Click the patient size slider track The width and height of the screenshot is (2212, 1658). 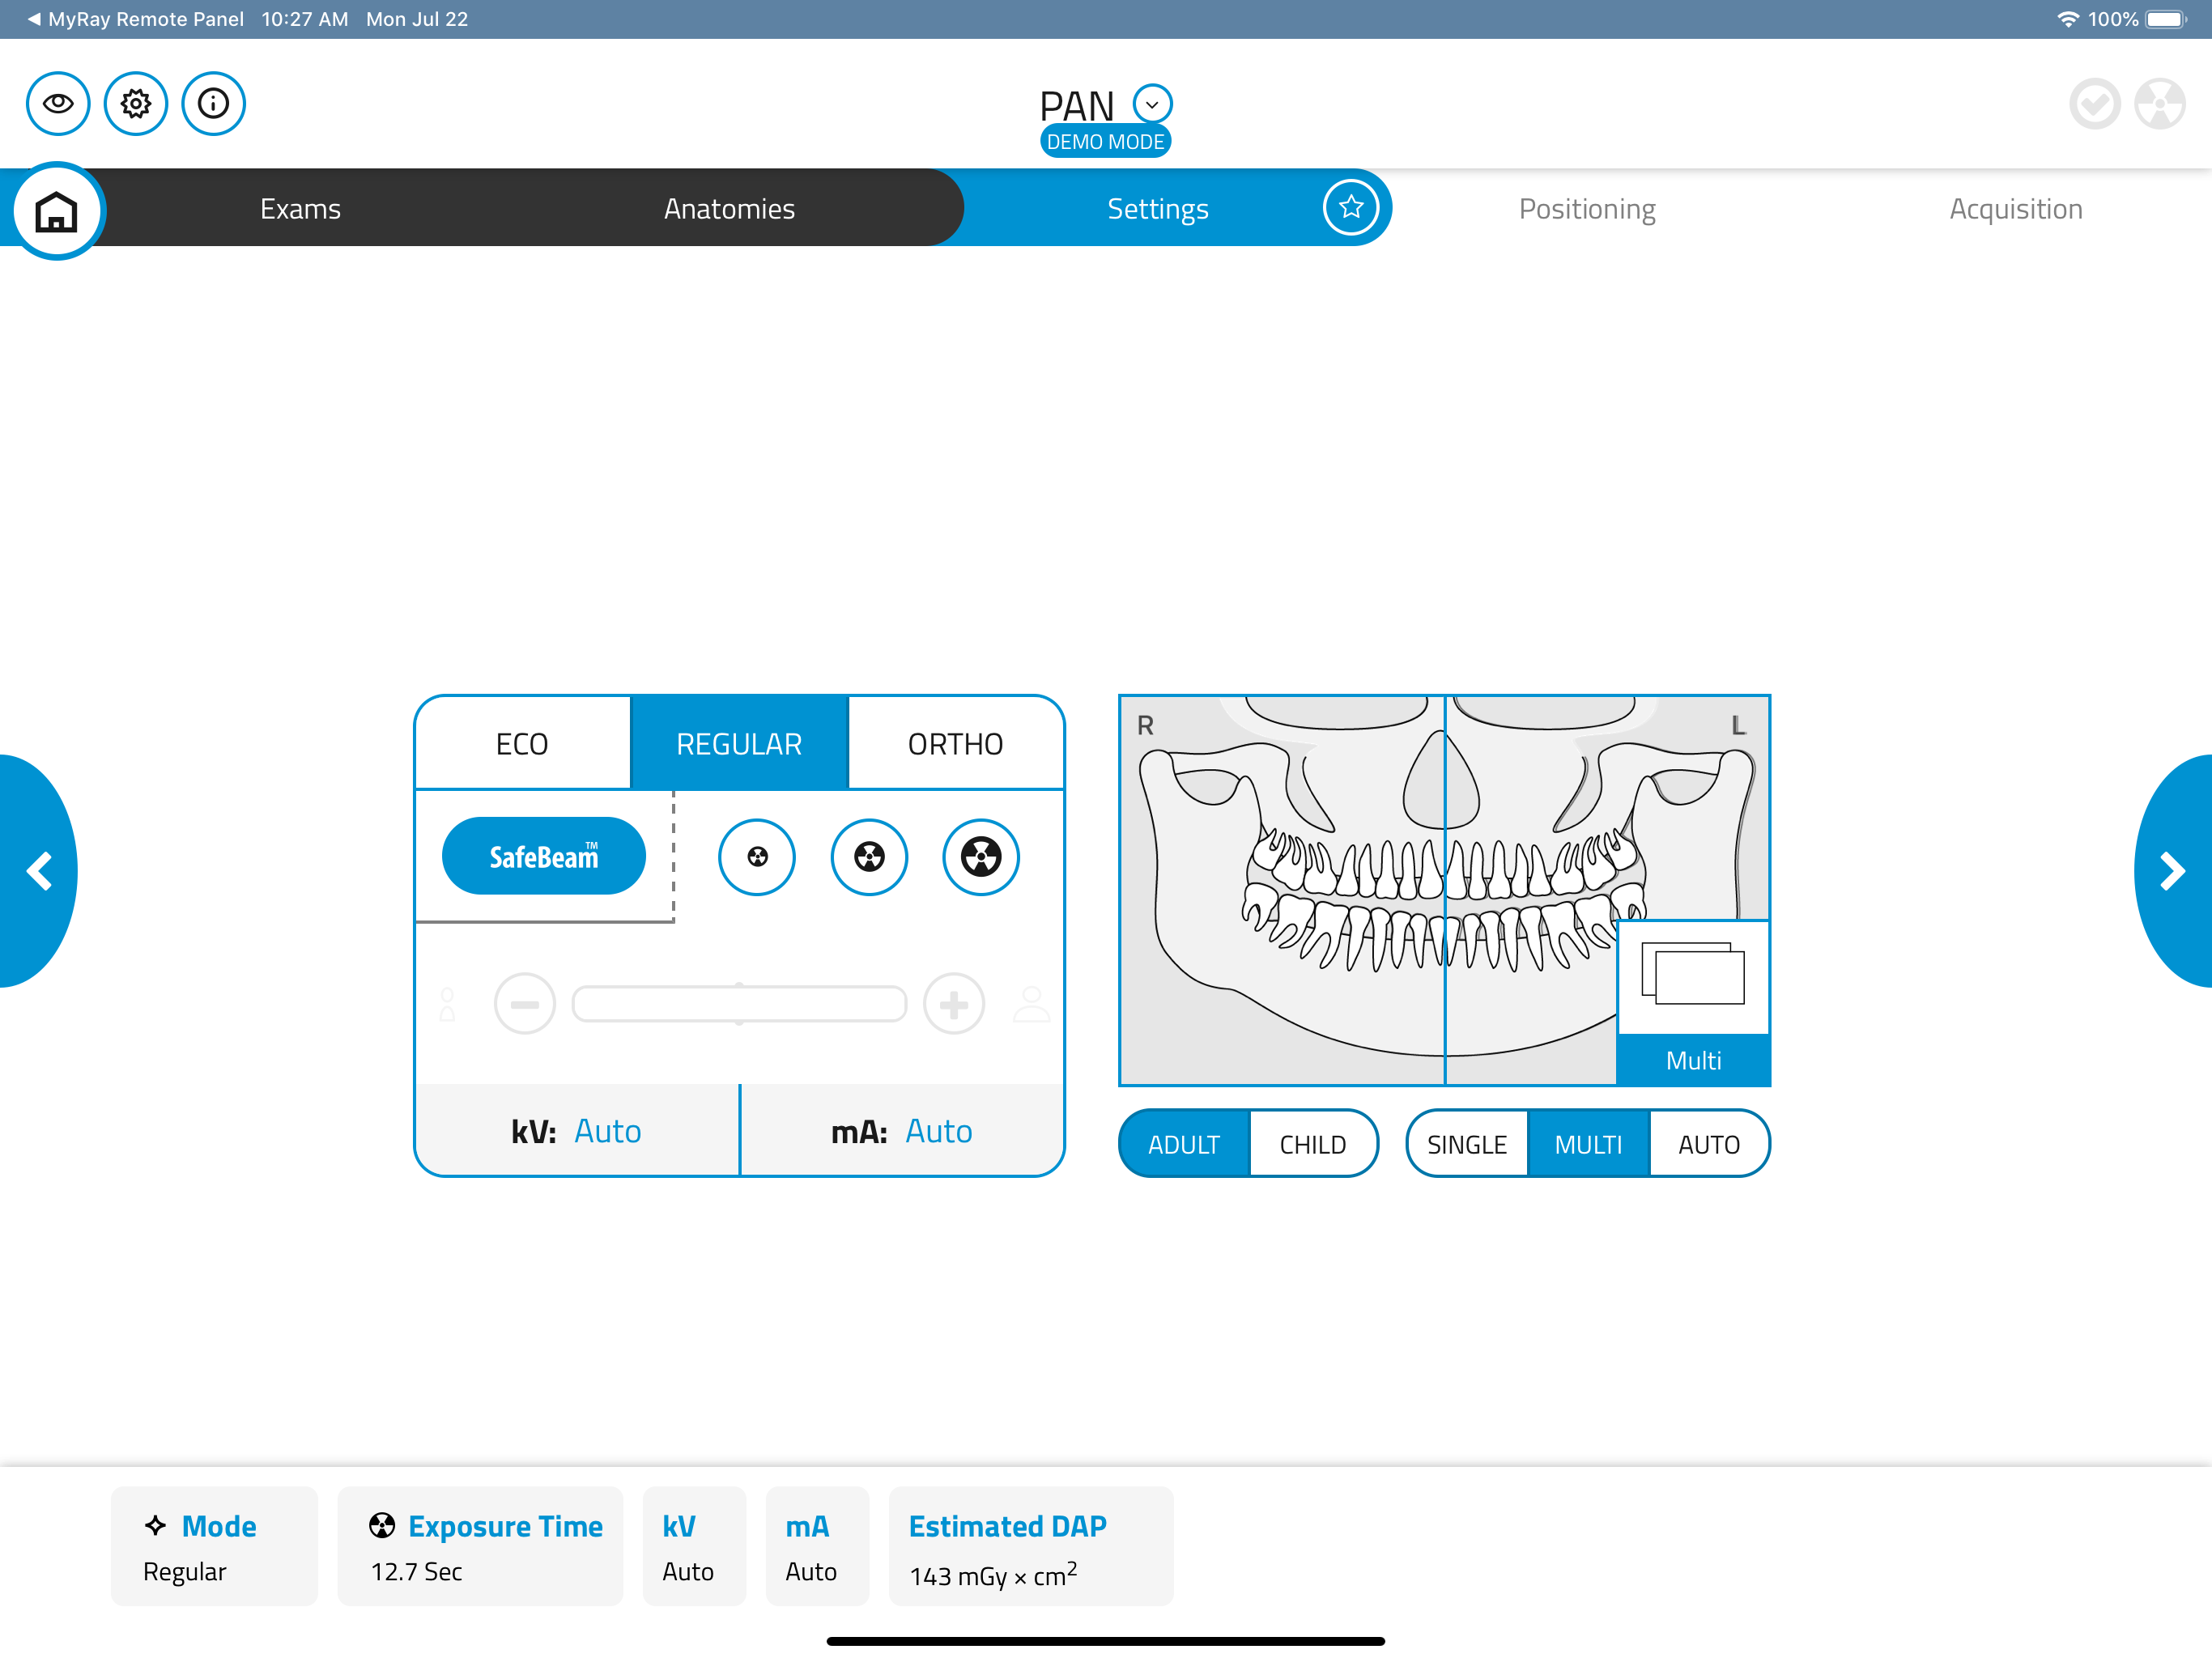[739, 1004]
